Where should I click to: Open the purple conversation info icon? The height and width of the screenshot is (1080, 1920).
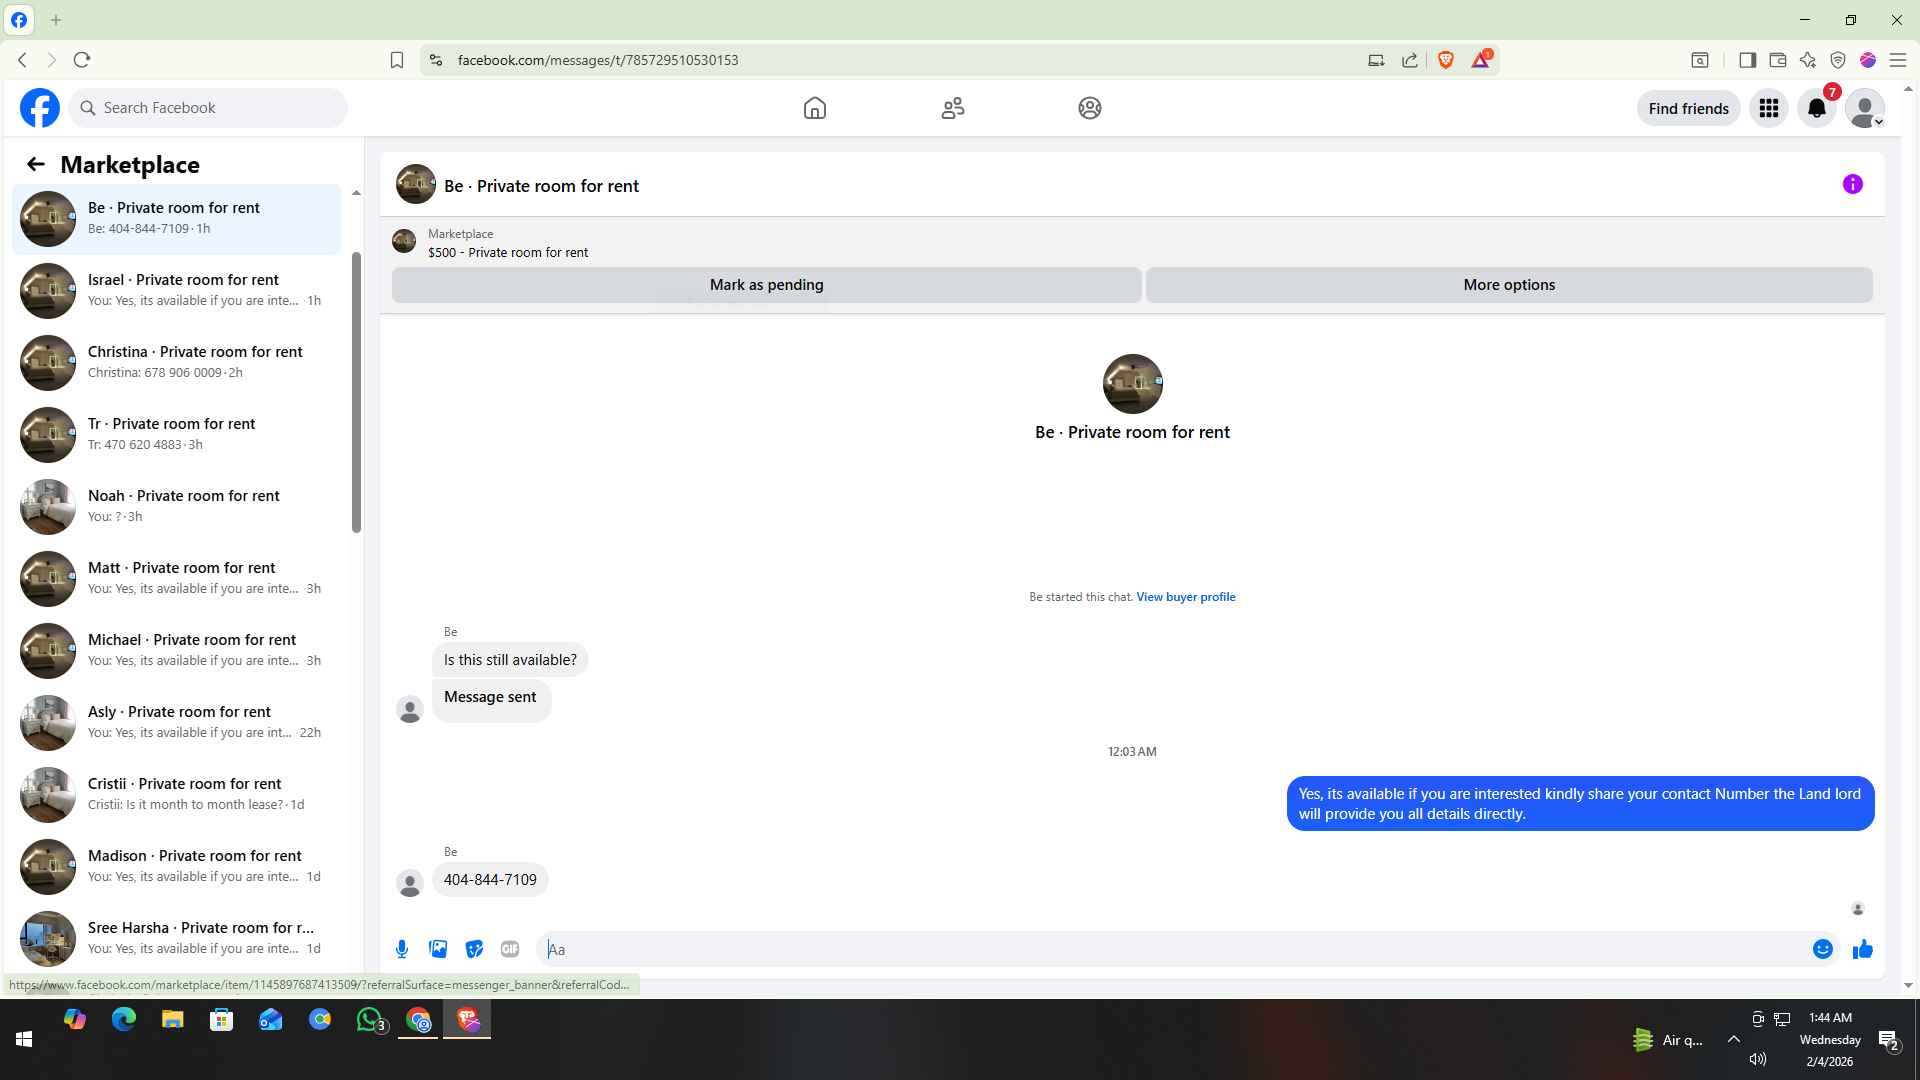pos(1852,184)
